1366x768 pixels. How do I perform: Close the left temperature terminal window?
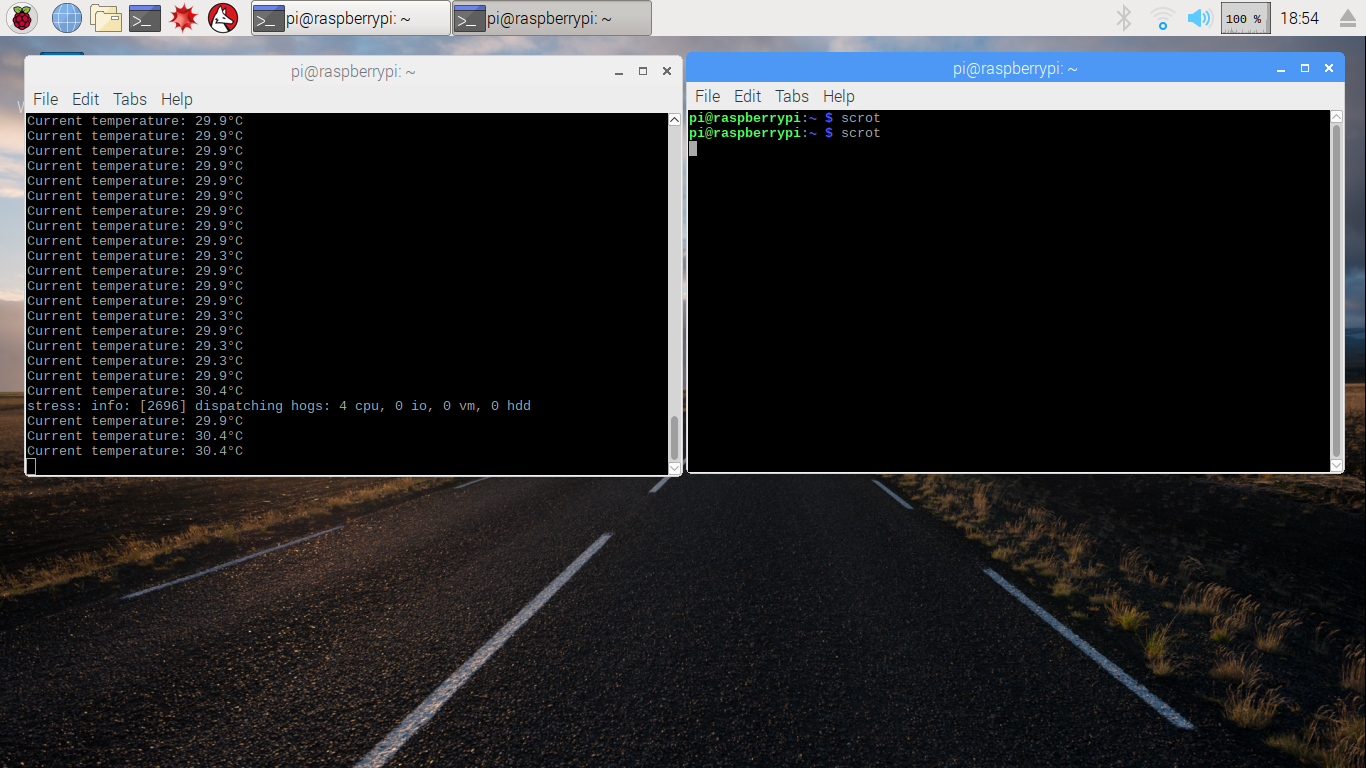pos(667,72)
